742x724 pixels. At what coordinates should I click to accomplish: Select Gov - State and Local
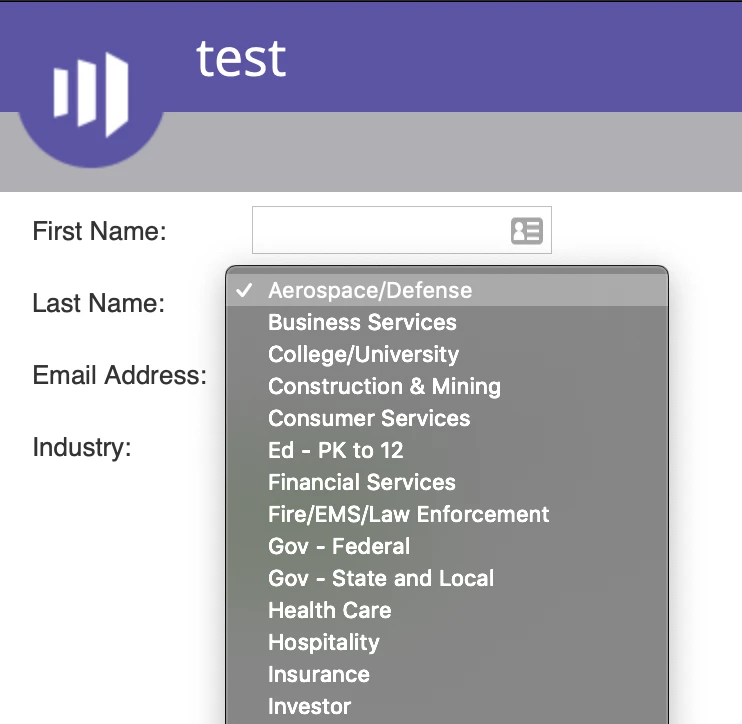(381, 579)
